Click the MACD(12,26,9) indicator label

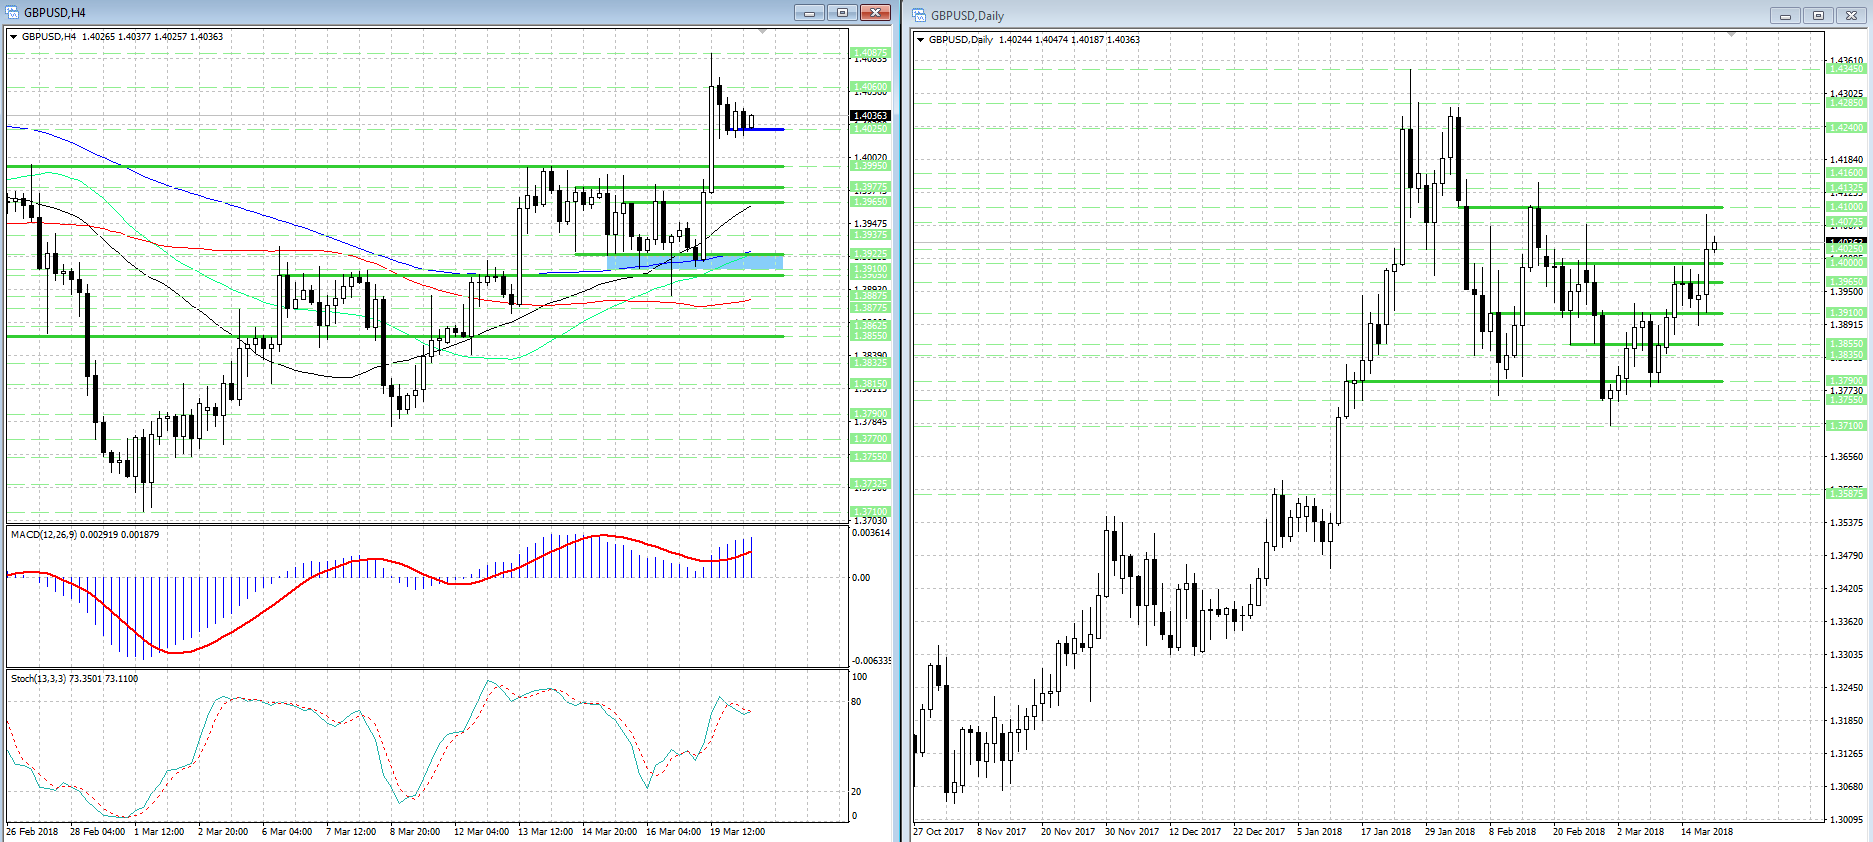tap(85, 535)
